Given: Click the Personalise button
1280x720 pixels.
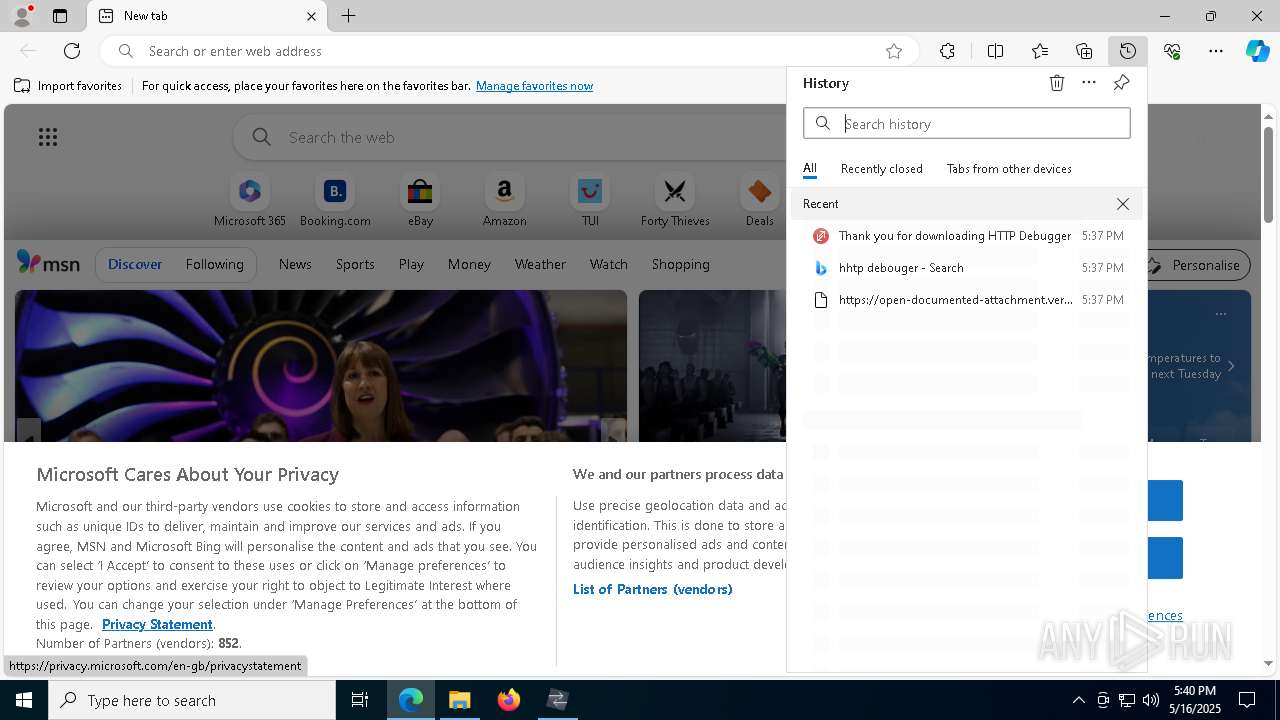Looking at the screenshot, I should coord(1197,265).
